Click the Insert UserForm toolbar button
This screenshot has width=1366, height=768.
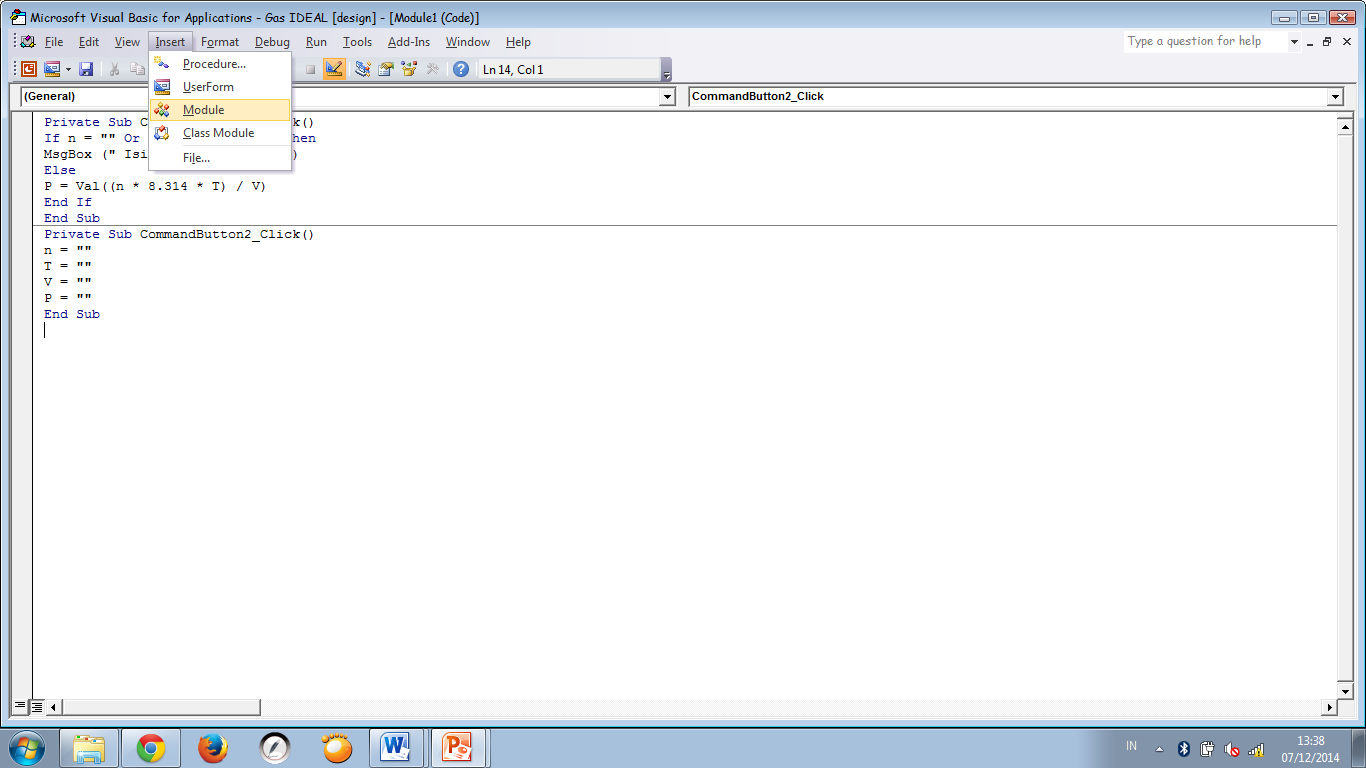(x=51, y=69)
